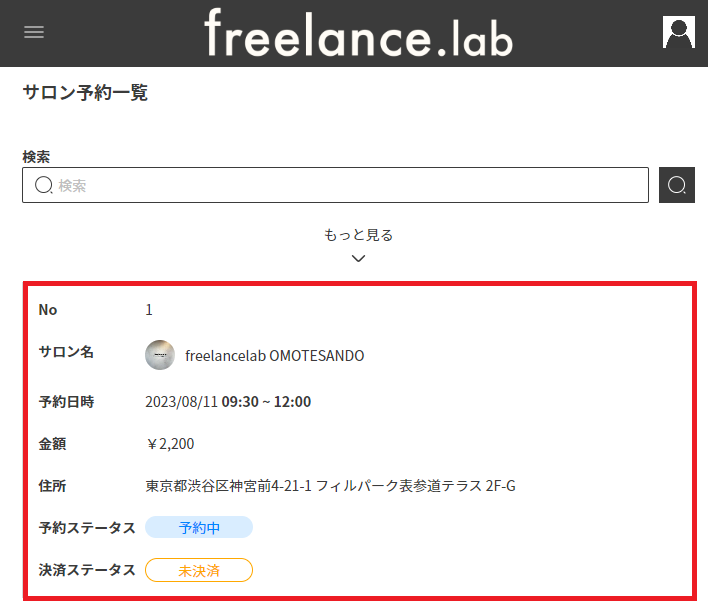The width and height of the screenshot is (708, 606).
Task: Click the もっと見る text link
Action: (358, 235)
